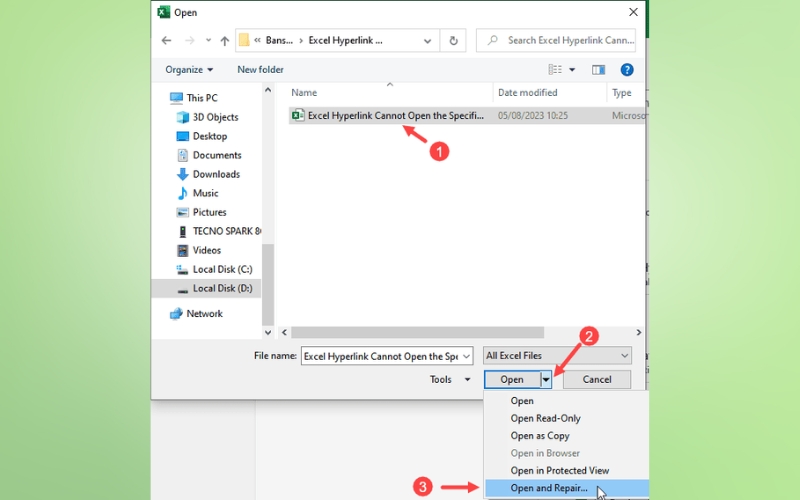Image resolution: width=800 pixels, height=500 pixels.
Task: Expand the Tools dropdown
Action: [x=450, y=380]
